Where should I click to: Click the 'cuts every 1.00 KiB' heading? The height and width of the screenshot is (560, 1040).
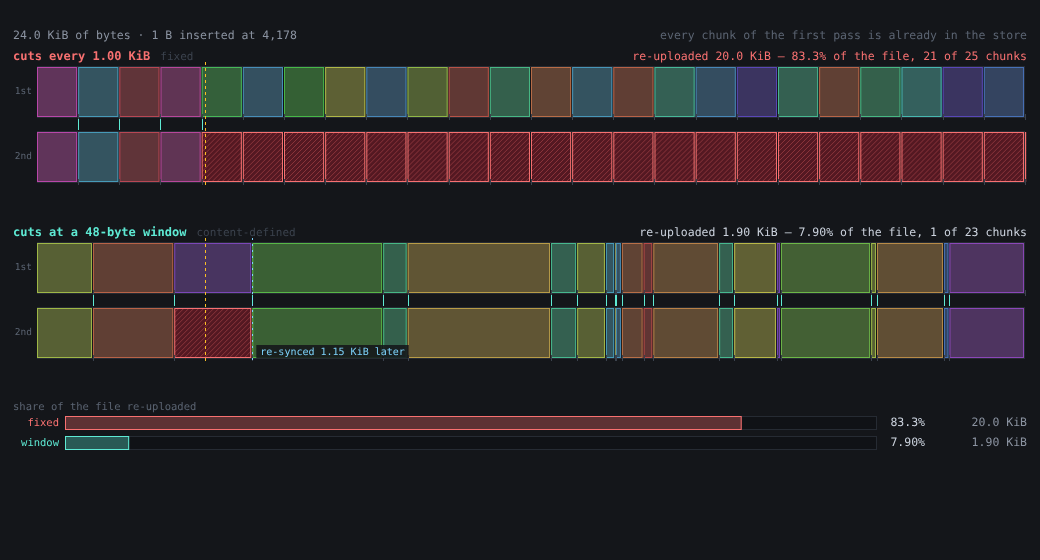click(82, 56)
